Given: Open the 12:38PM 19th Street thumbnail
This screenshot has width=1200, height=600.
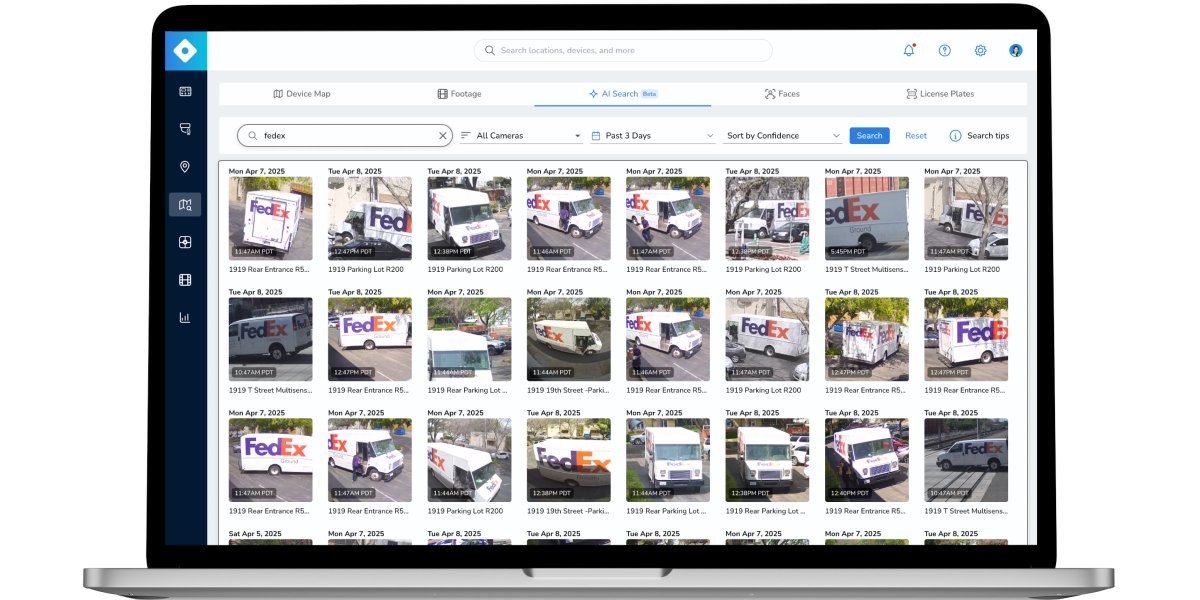Looking at the screenshot, I should click(569, 460).
